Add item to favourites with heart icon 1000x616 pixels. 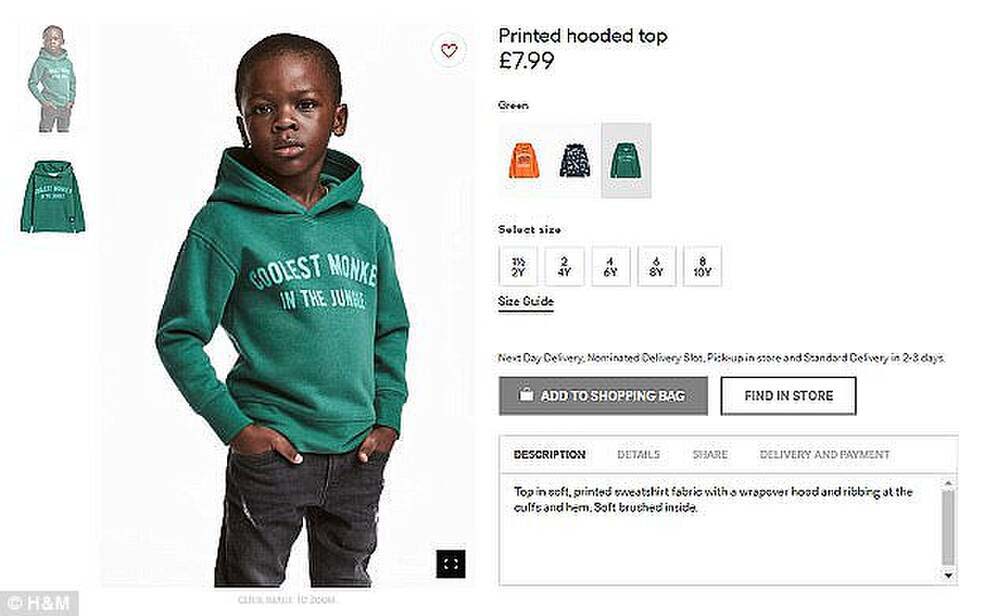[x=449, y=50]
